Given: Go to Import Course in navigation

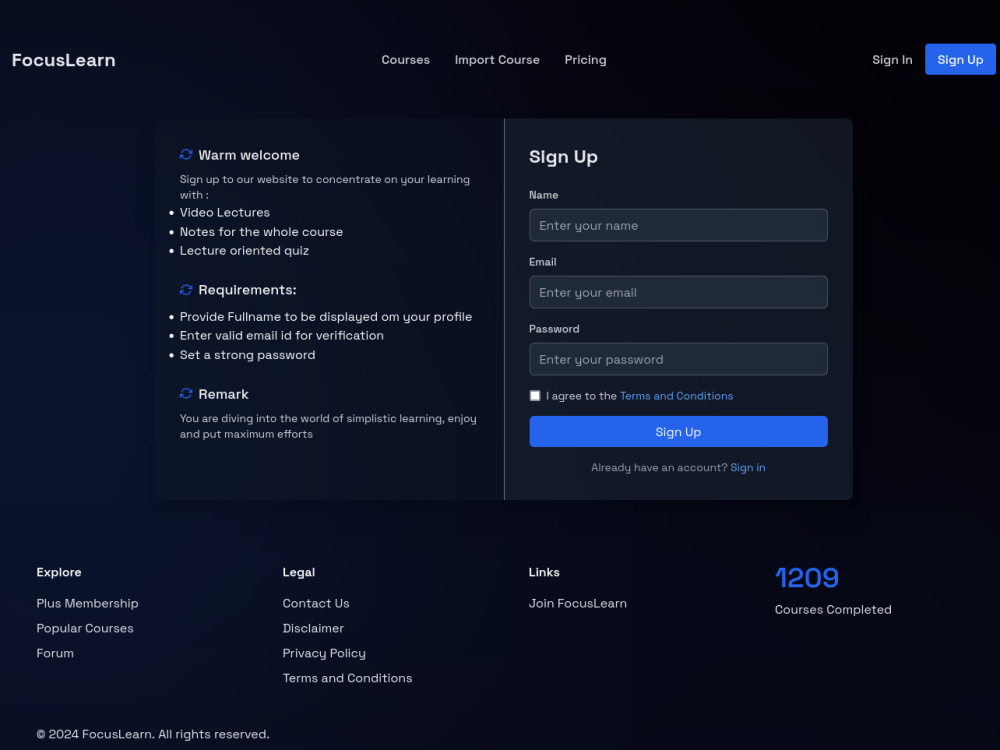Looking at the screenshot, I should pyautogui.click(x=497, y=60).
